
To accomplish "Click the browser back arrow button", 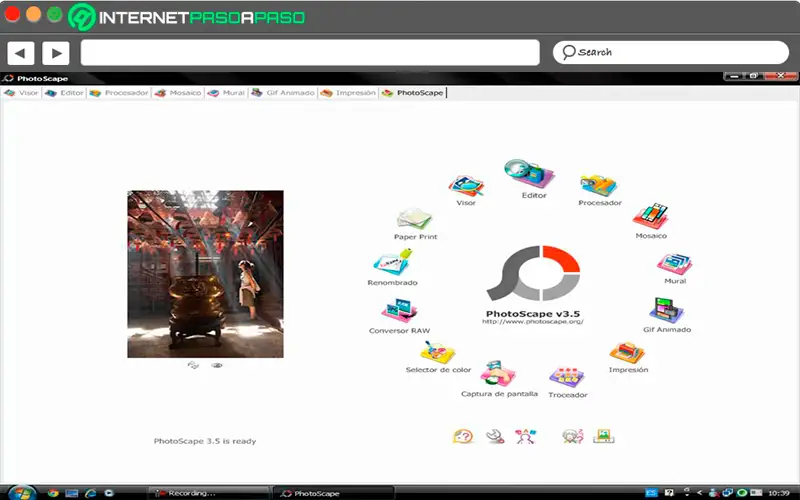I will click(x=21, y=53).
